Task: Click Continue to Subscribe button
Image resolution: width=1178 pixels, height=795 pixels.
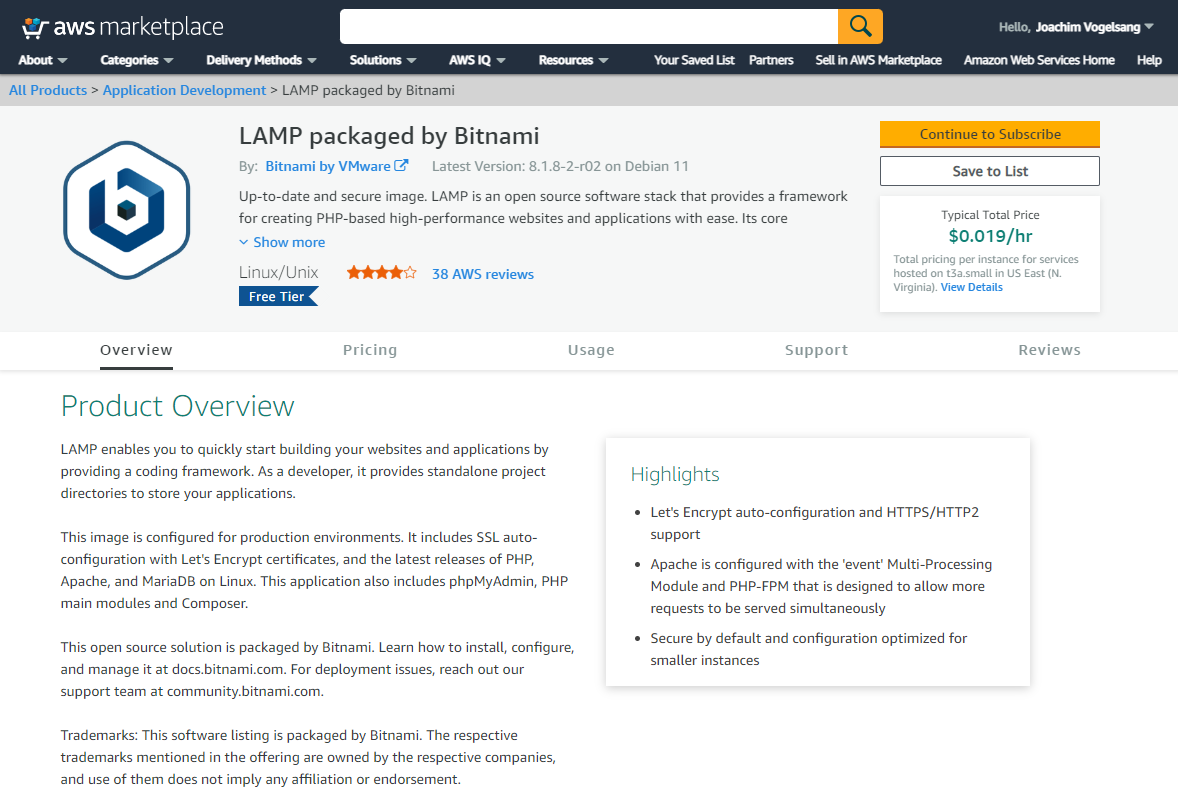Action: 989,134
